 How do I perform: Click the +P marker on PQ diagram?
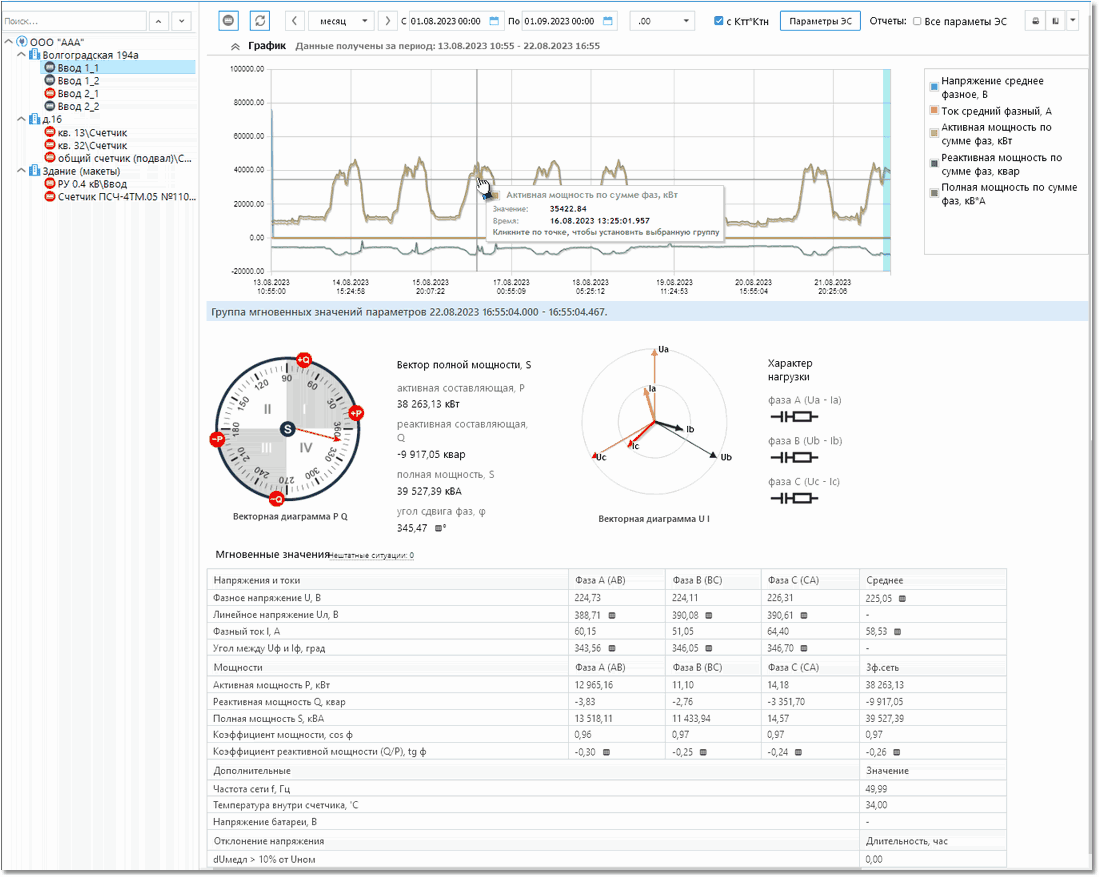tap(356, 414)
